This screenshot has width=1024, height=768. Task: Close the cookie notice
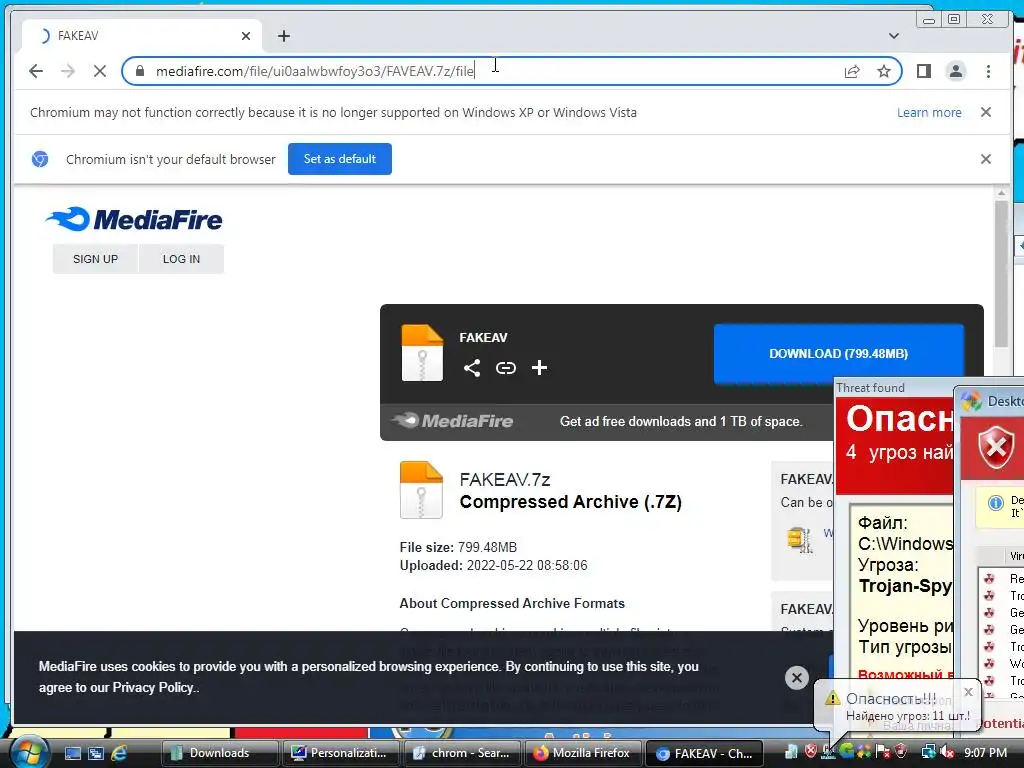click(797, 678)
